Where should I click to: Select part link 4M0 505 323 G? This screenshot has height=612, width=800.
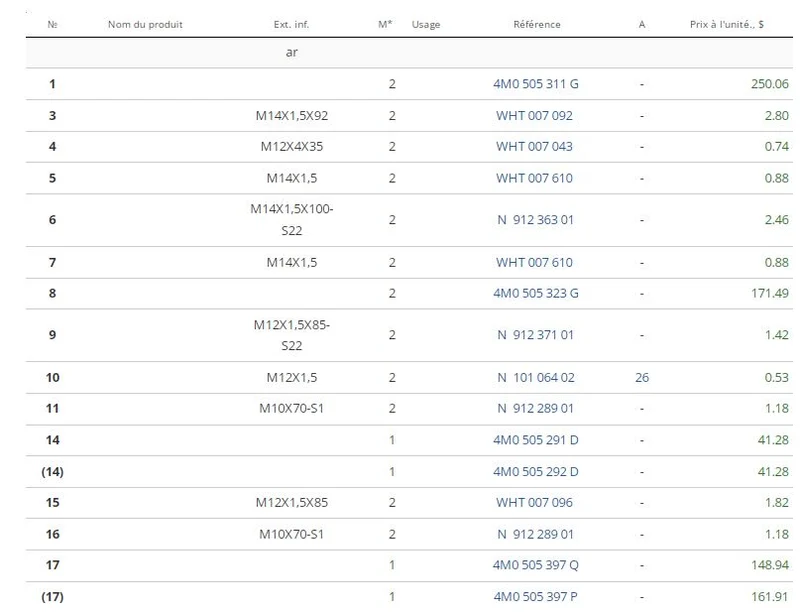(x=535, y=293)
